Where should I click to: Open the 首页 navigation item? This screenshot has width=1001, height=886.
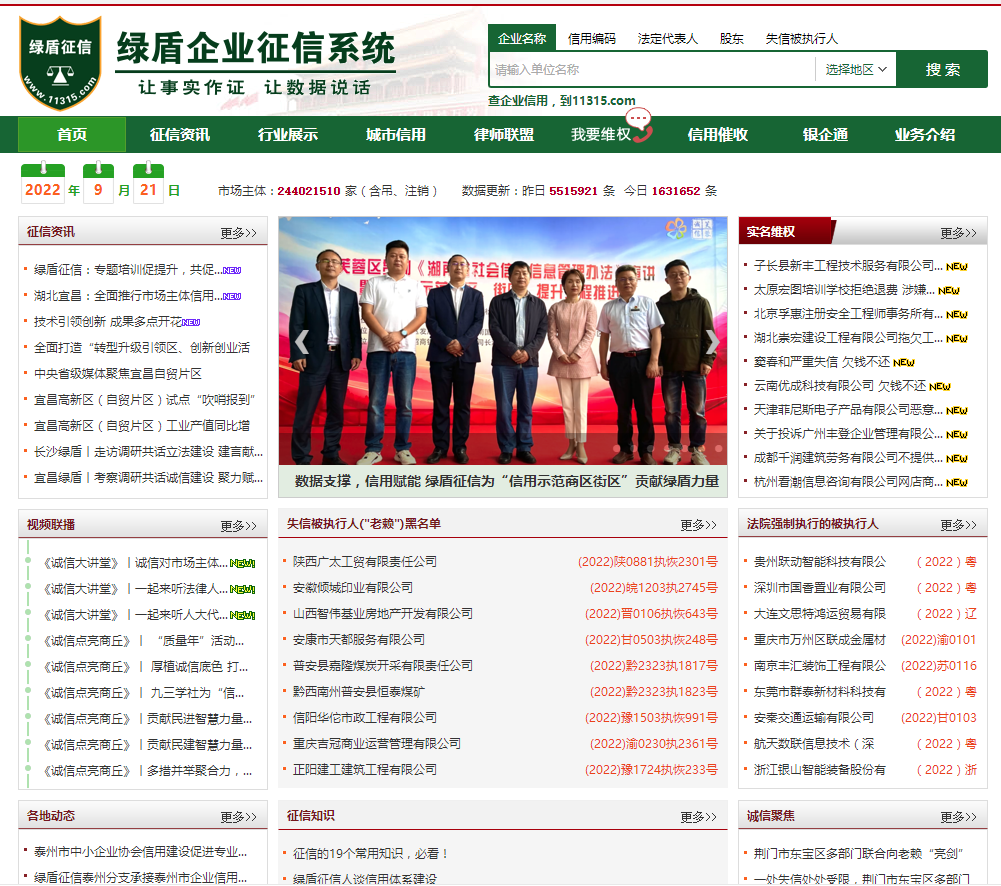(72, 135)
